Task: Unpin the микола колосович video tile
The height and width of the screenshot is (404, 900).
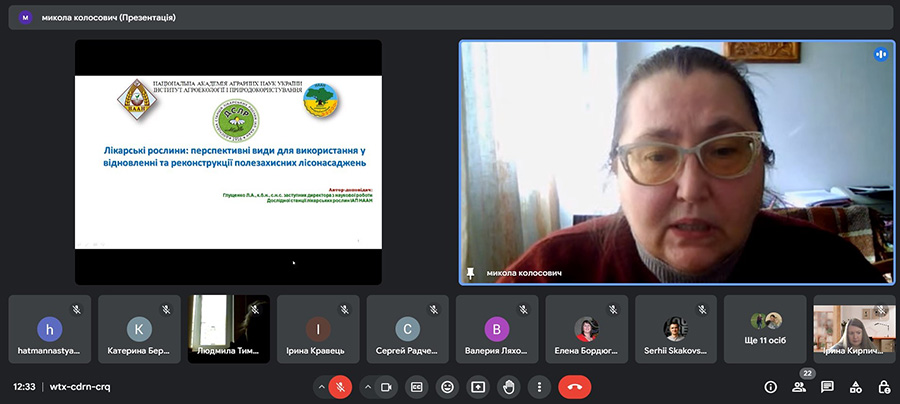Action: 471,272
